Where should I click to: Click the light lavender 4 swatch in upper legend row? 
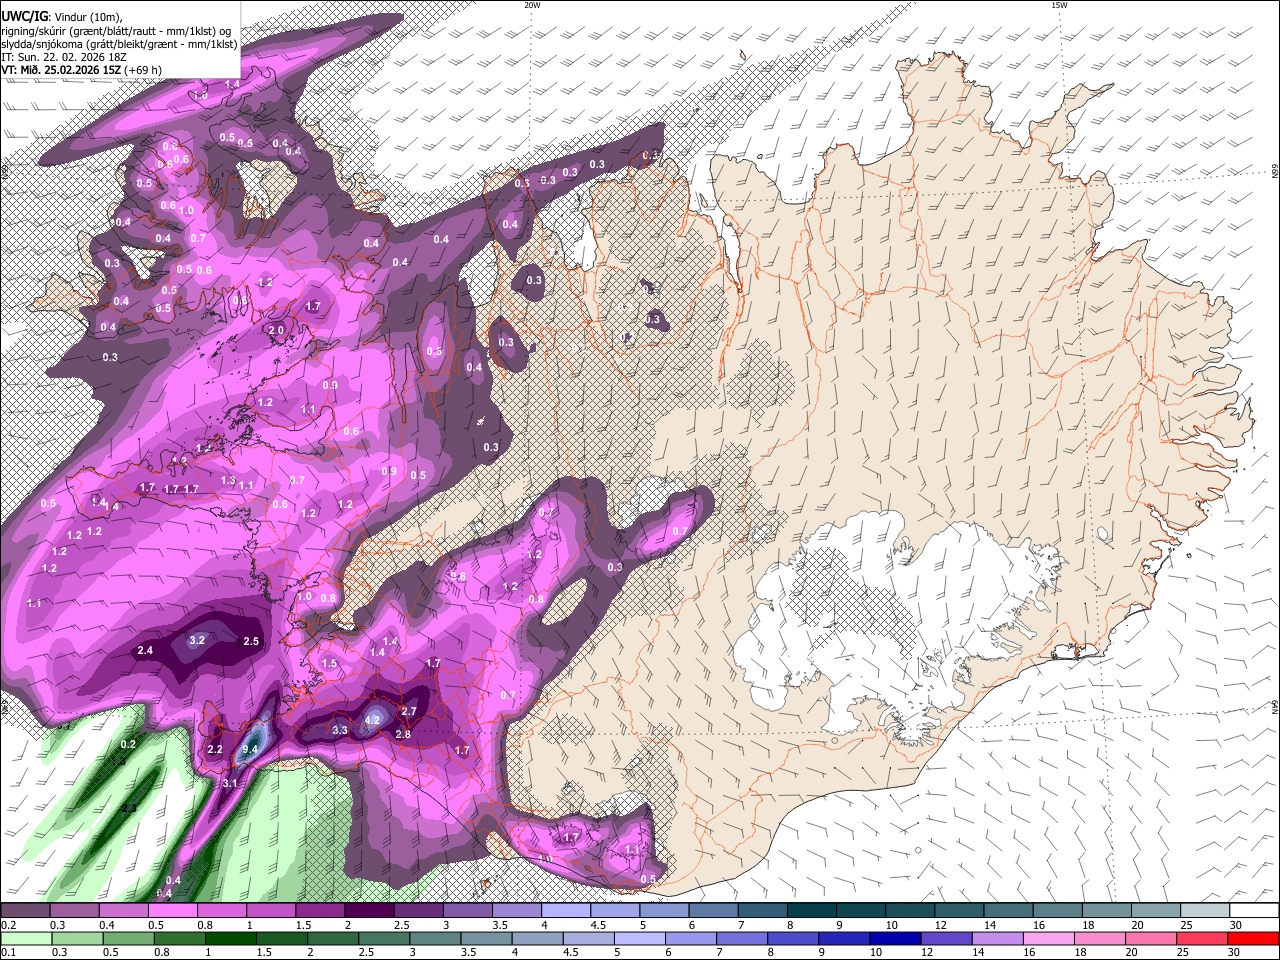click(565, 910)
